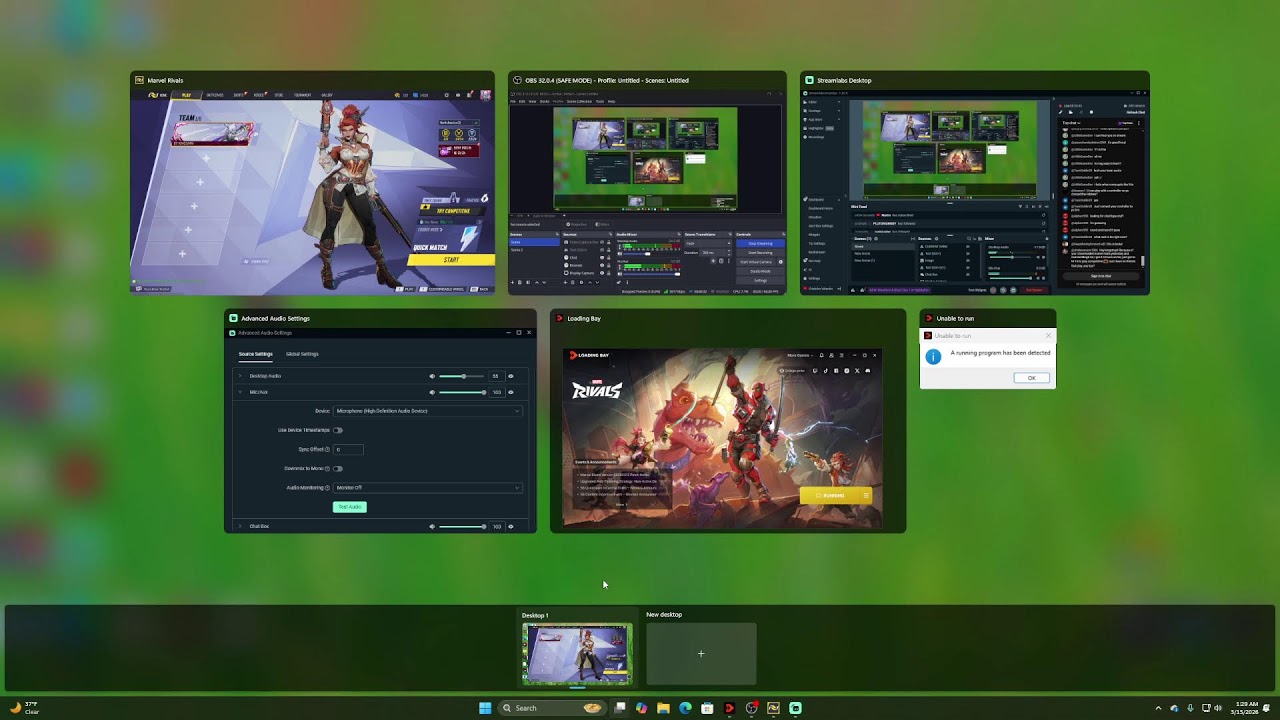Click Stop Streaming in OBS controls
Screen dimensions: 1280x720
760,243
